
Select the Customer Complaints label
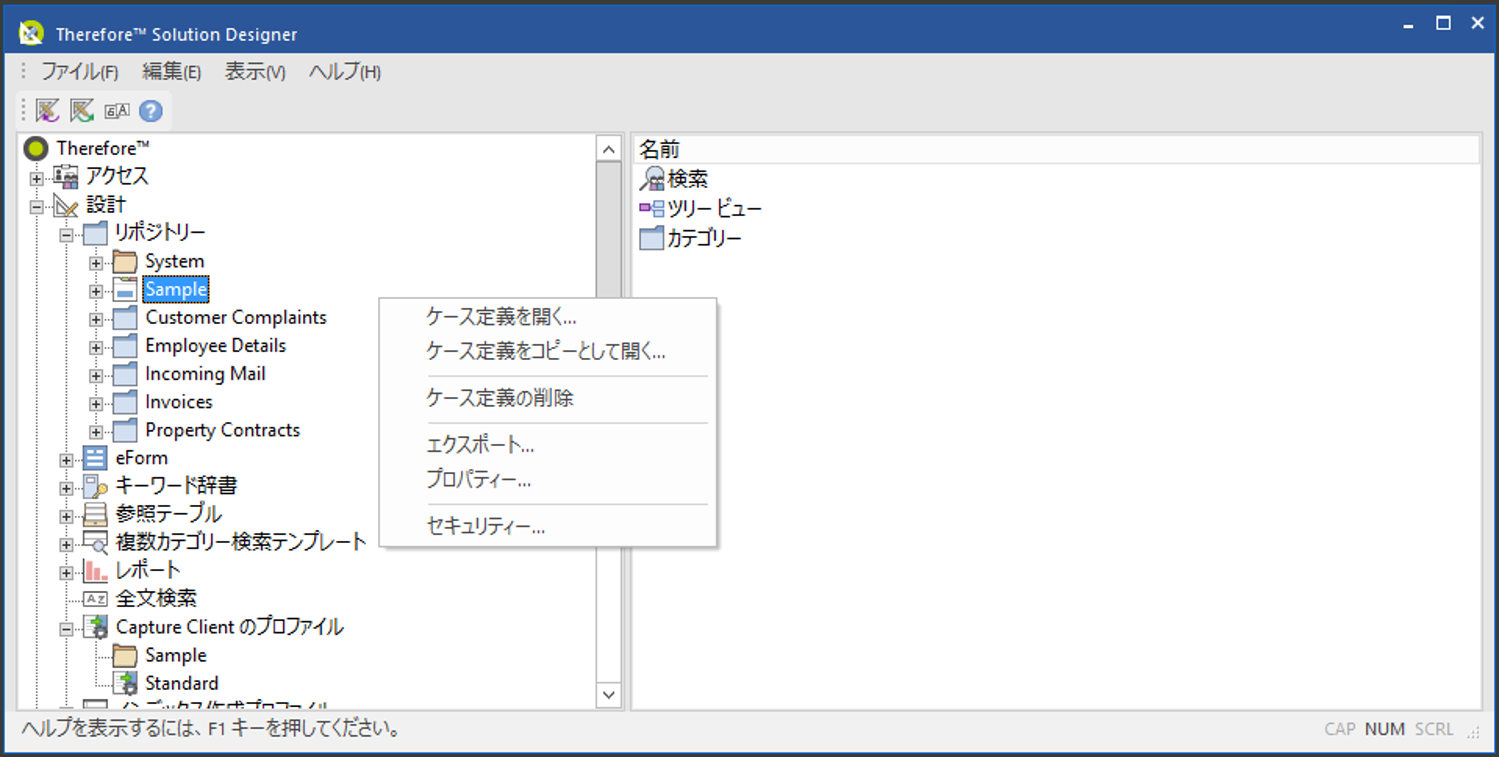pyautogui.click(x=236, y=318)
